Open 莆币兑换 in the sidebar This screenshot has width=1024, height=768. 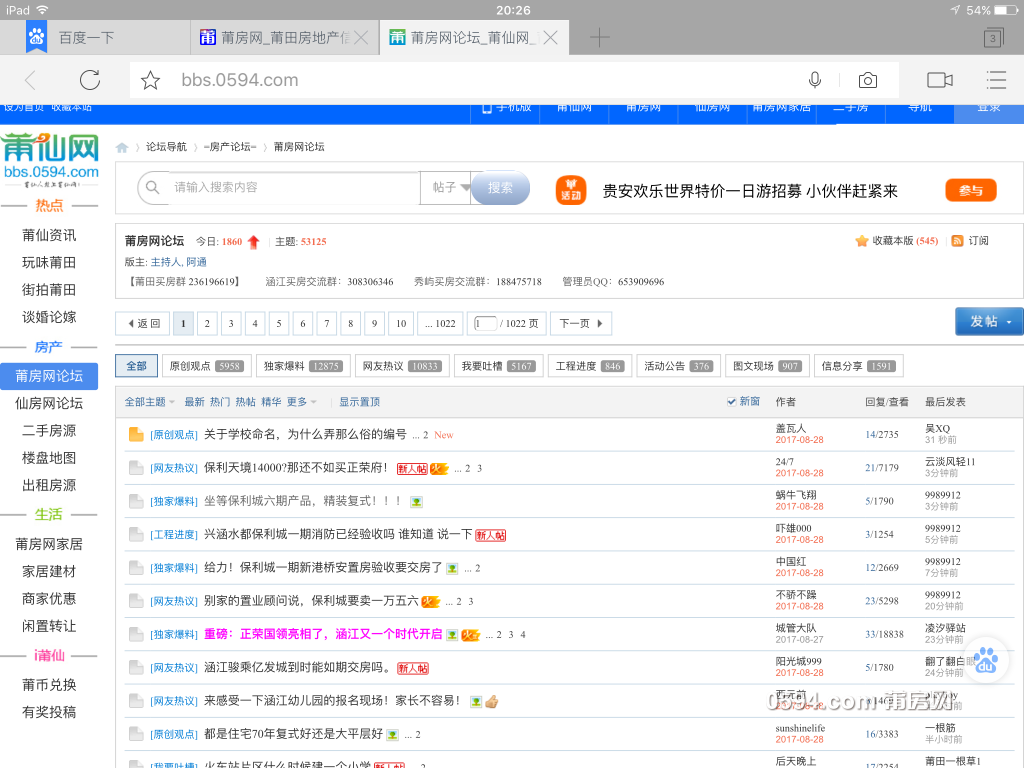(x=49, y=685)
